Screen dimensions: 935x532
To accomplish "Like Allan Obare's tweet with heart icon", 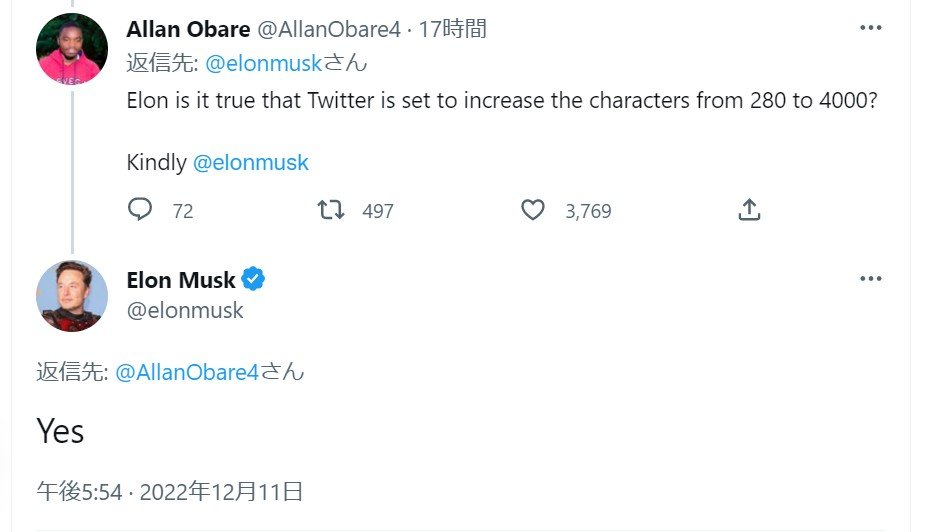I will [533, 210].
